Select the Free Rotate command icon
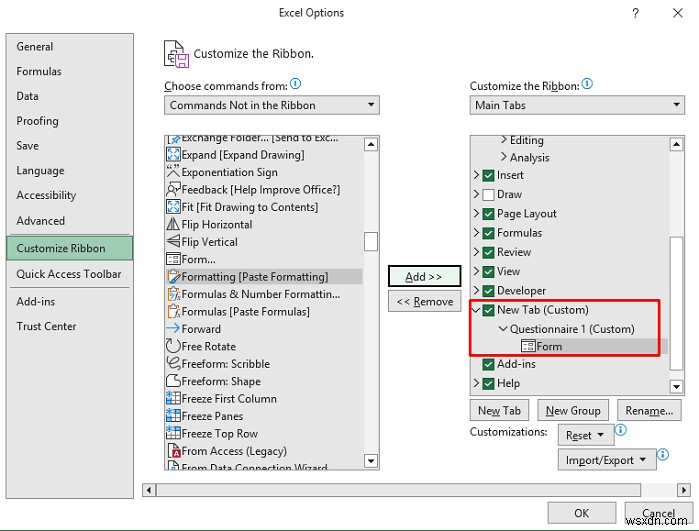 click(173, 346)
